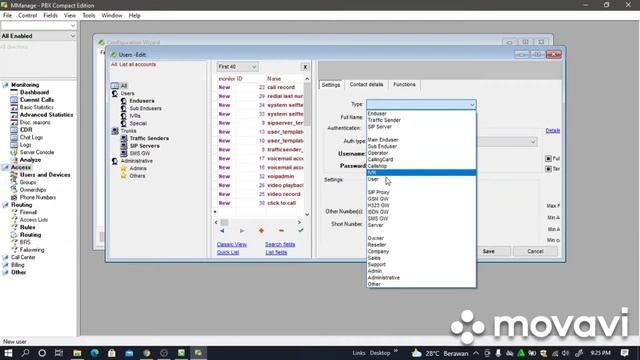Select the 'call record' row
The height and width of the screenshot is (360, 640).
pos(260,87)
